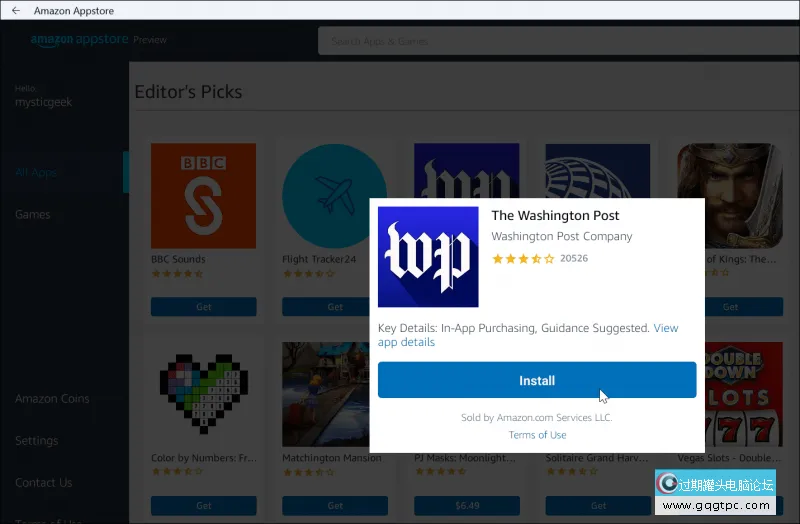This screenshot has width=800, height=524.
Task: Click The Washington Post logo in the dialog
Action: click(428, 257)
